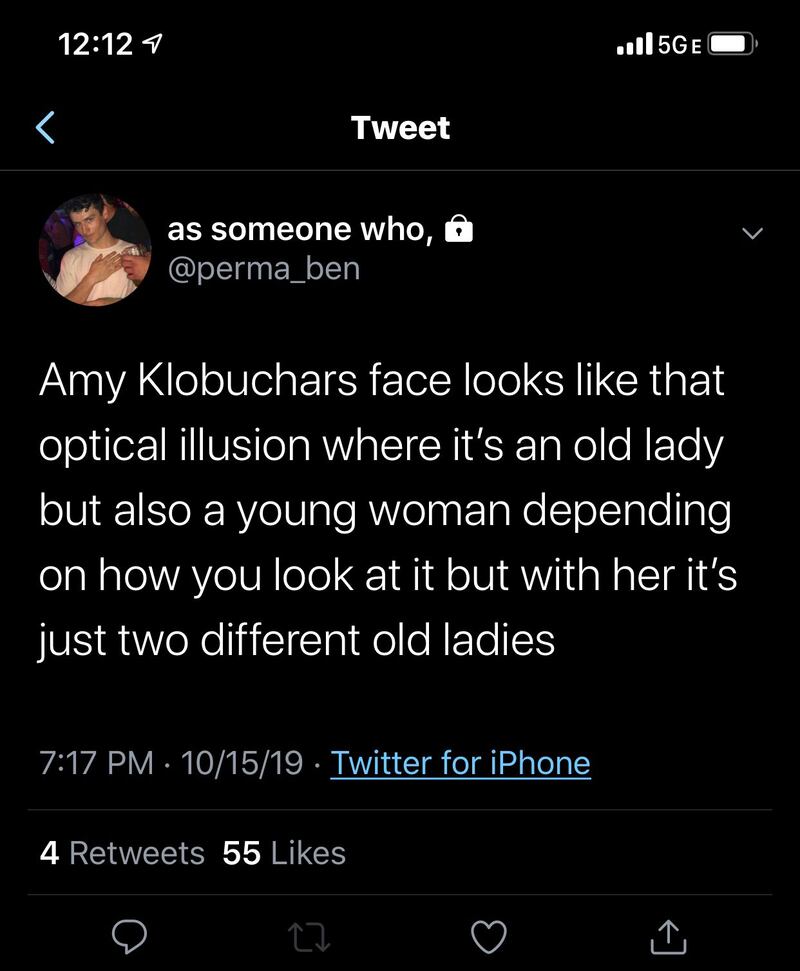800x971 pixels.
Task: Tap the padlock protected account icon
Action: coord(458,231)
